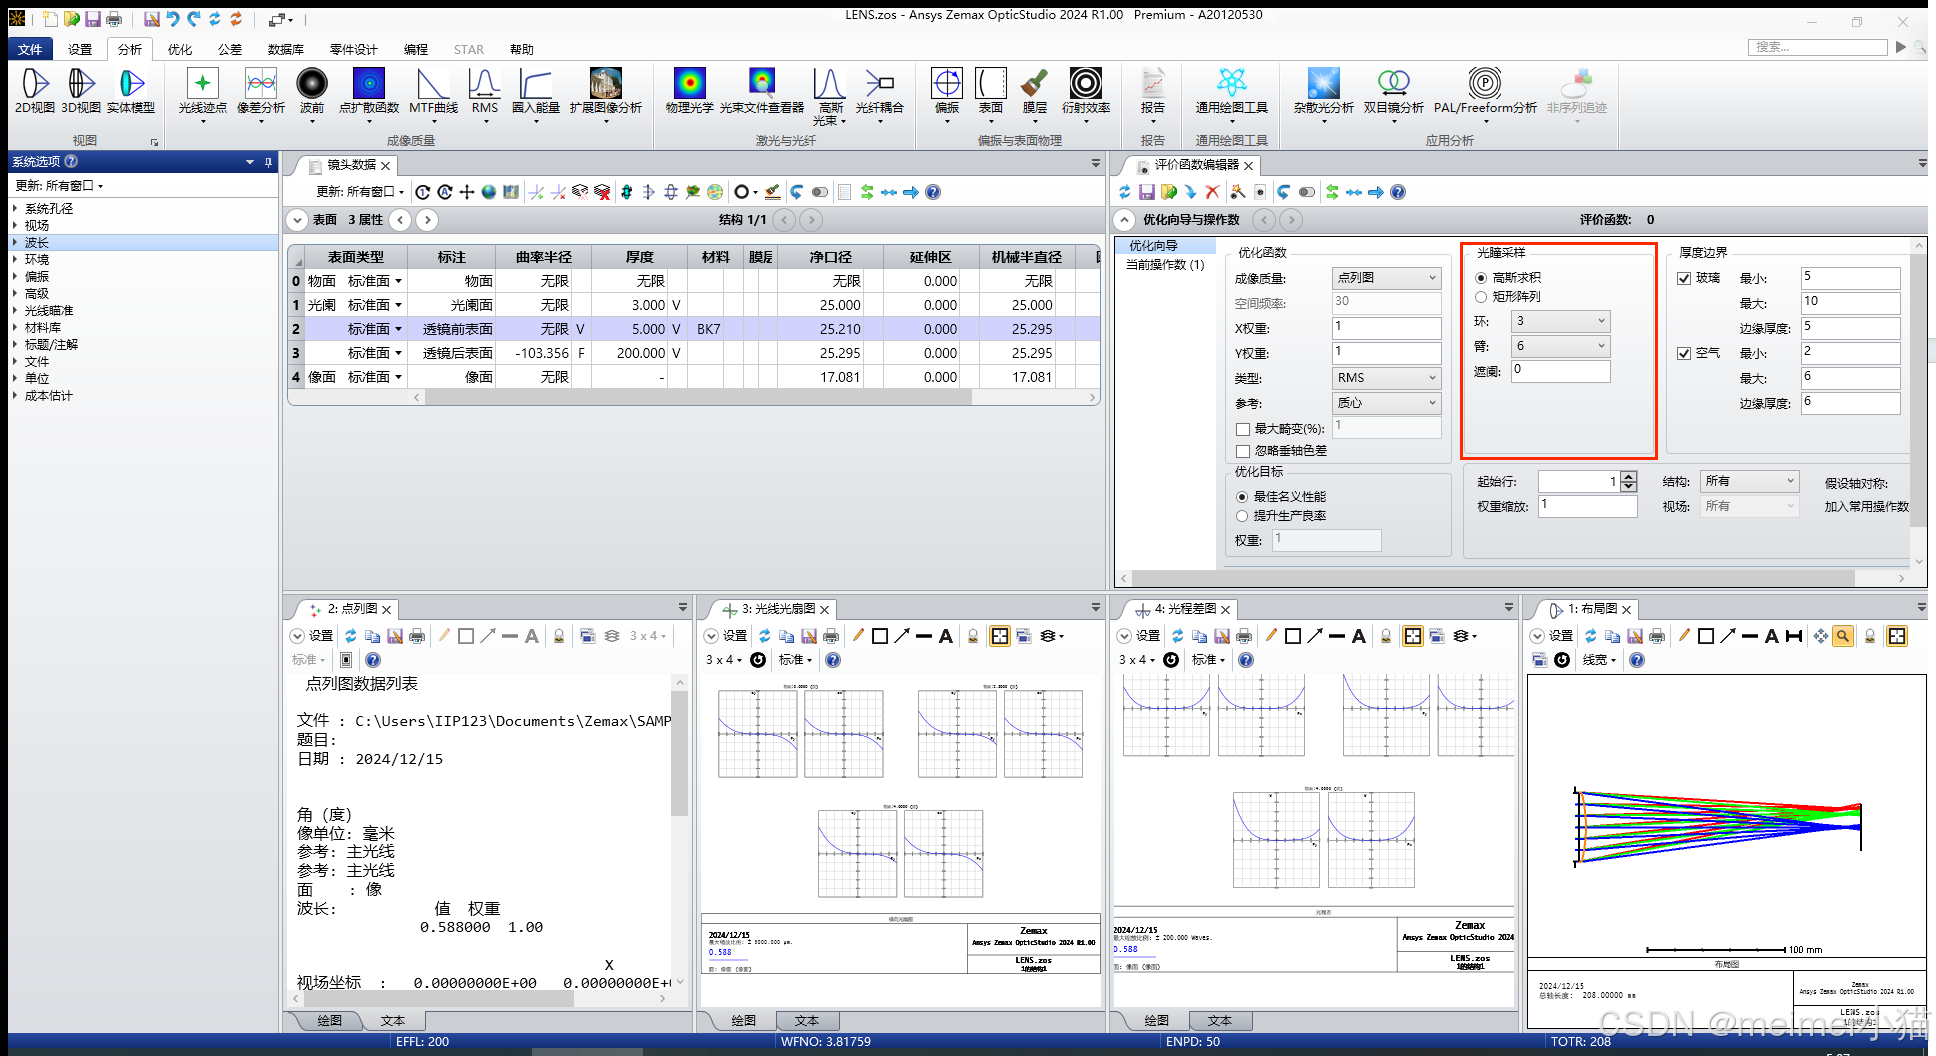Open the 结构 所有 dropdown
This screenshot has height=1056, width=1936.
pyautogui.click(x=1750, y=481)
